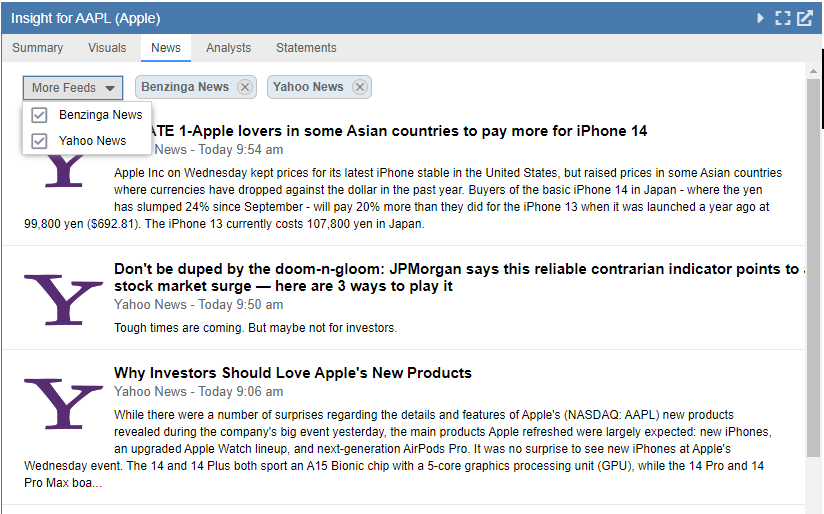Open article about iPhone 14 Asian prices
The image size is (824, 514).
coord(399,131)
